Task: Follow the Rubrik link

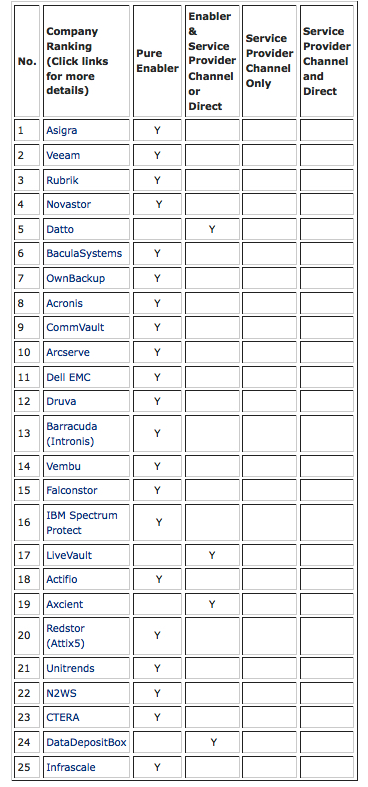Action: click(62, 180)
